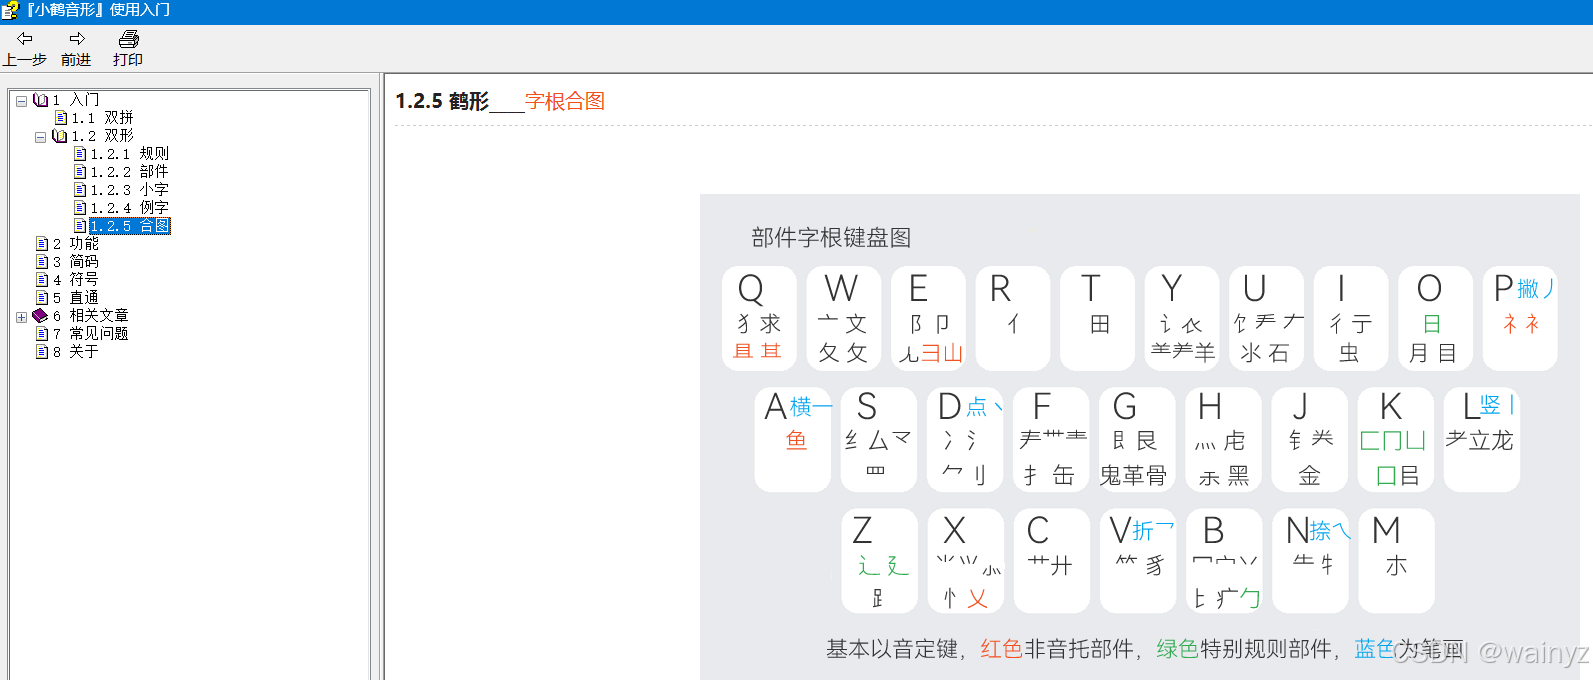
Task: Click the Print (打印) printer icon
Action: 128,39
